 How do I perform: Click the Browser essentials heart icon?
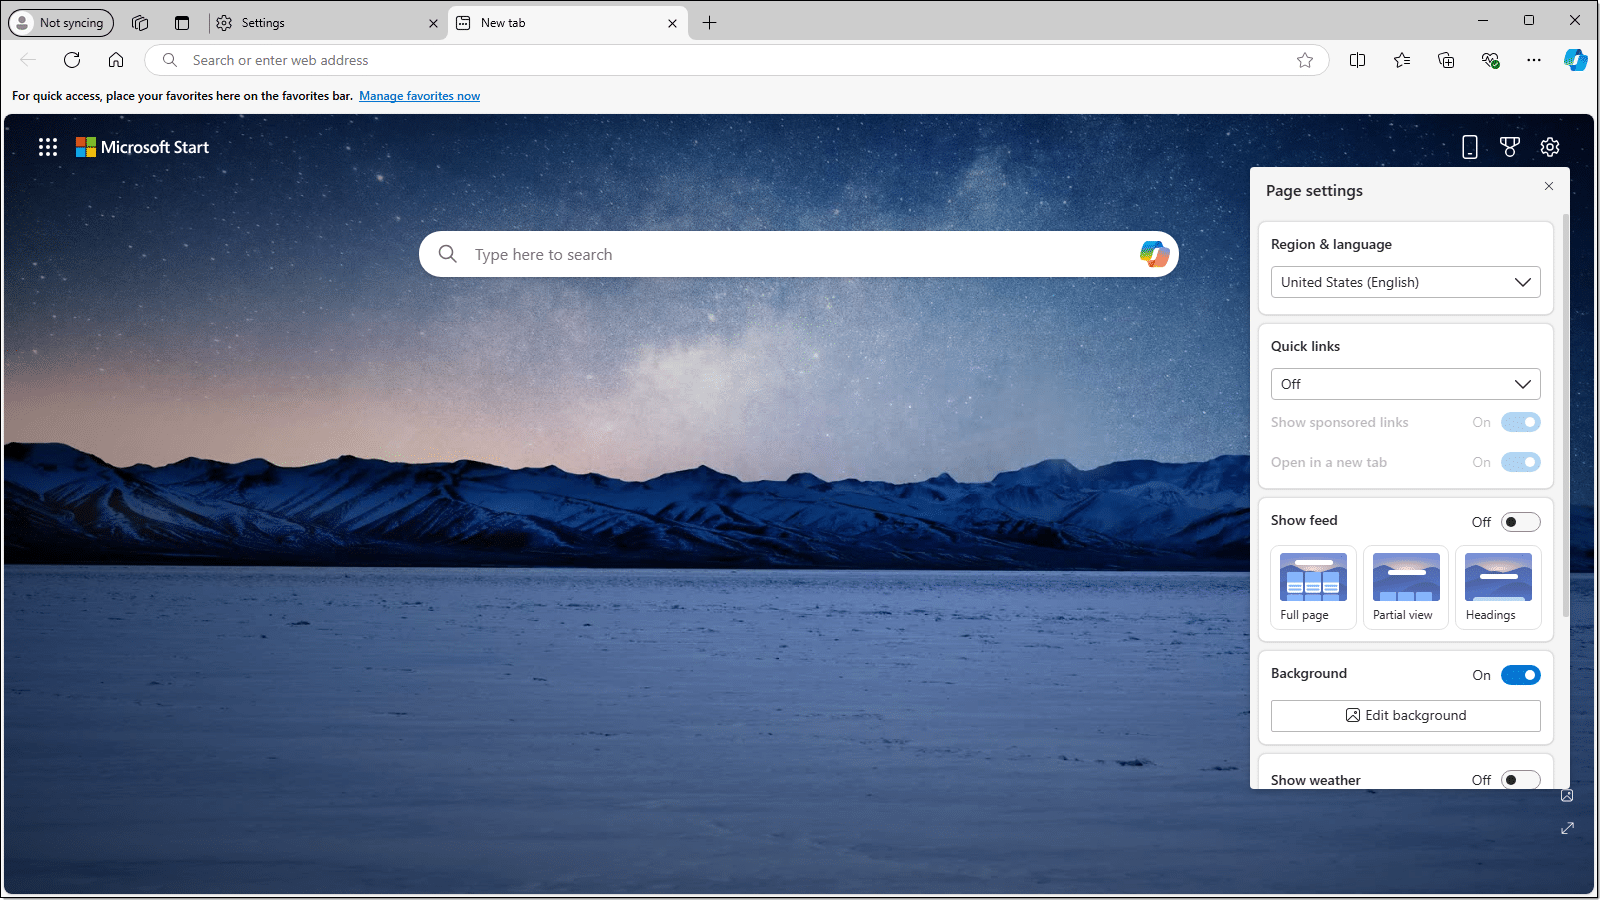1490,60
